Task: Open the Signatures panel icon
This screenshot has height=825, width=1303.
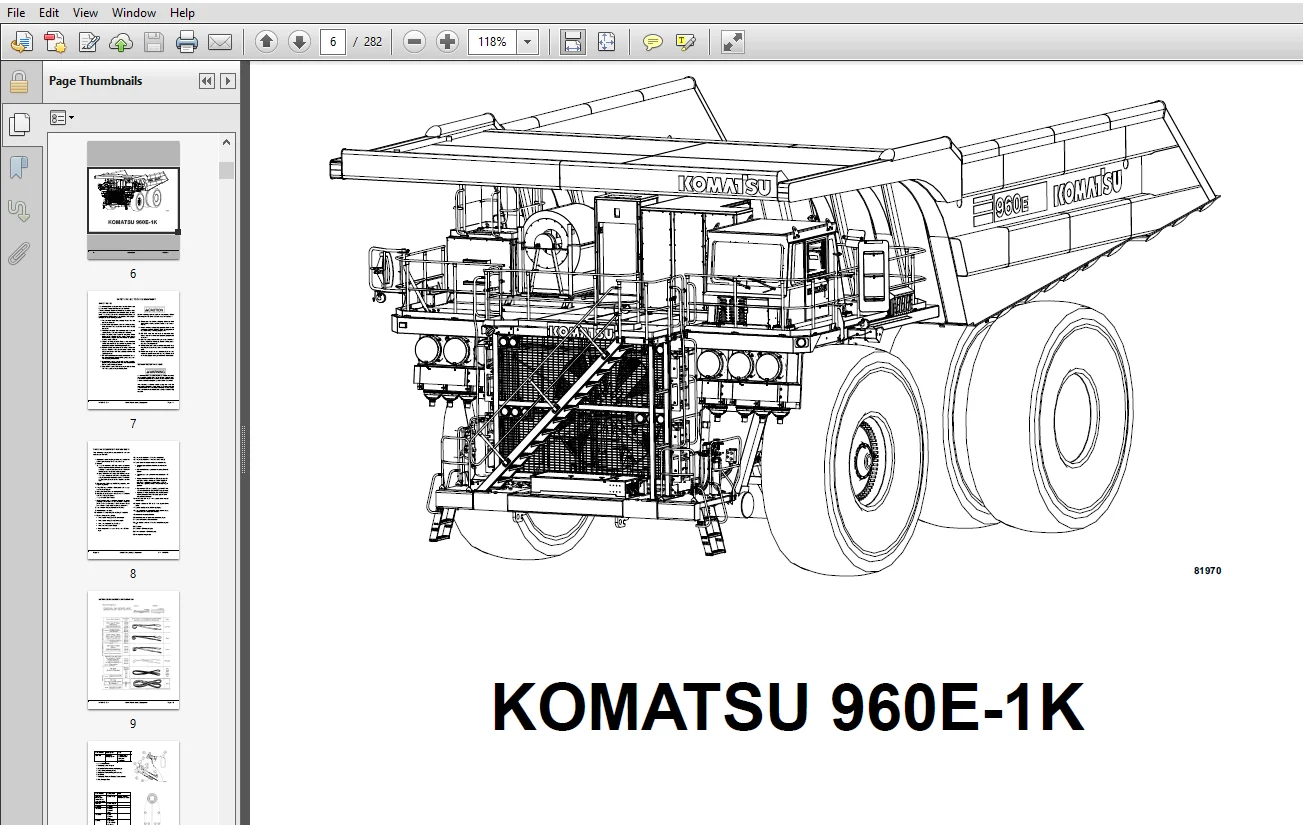Action: 18,210
